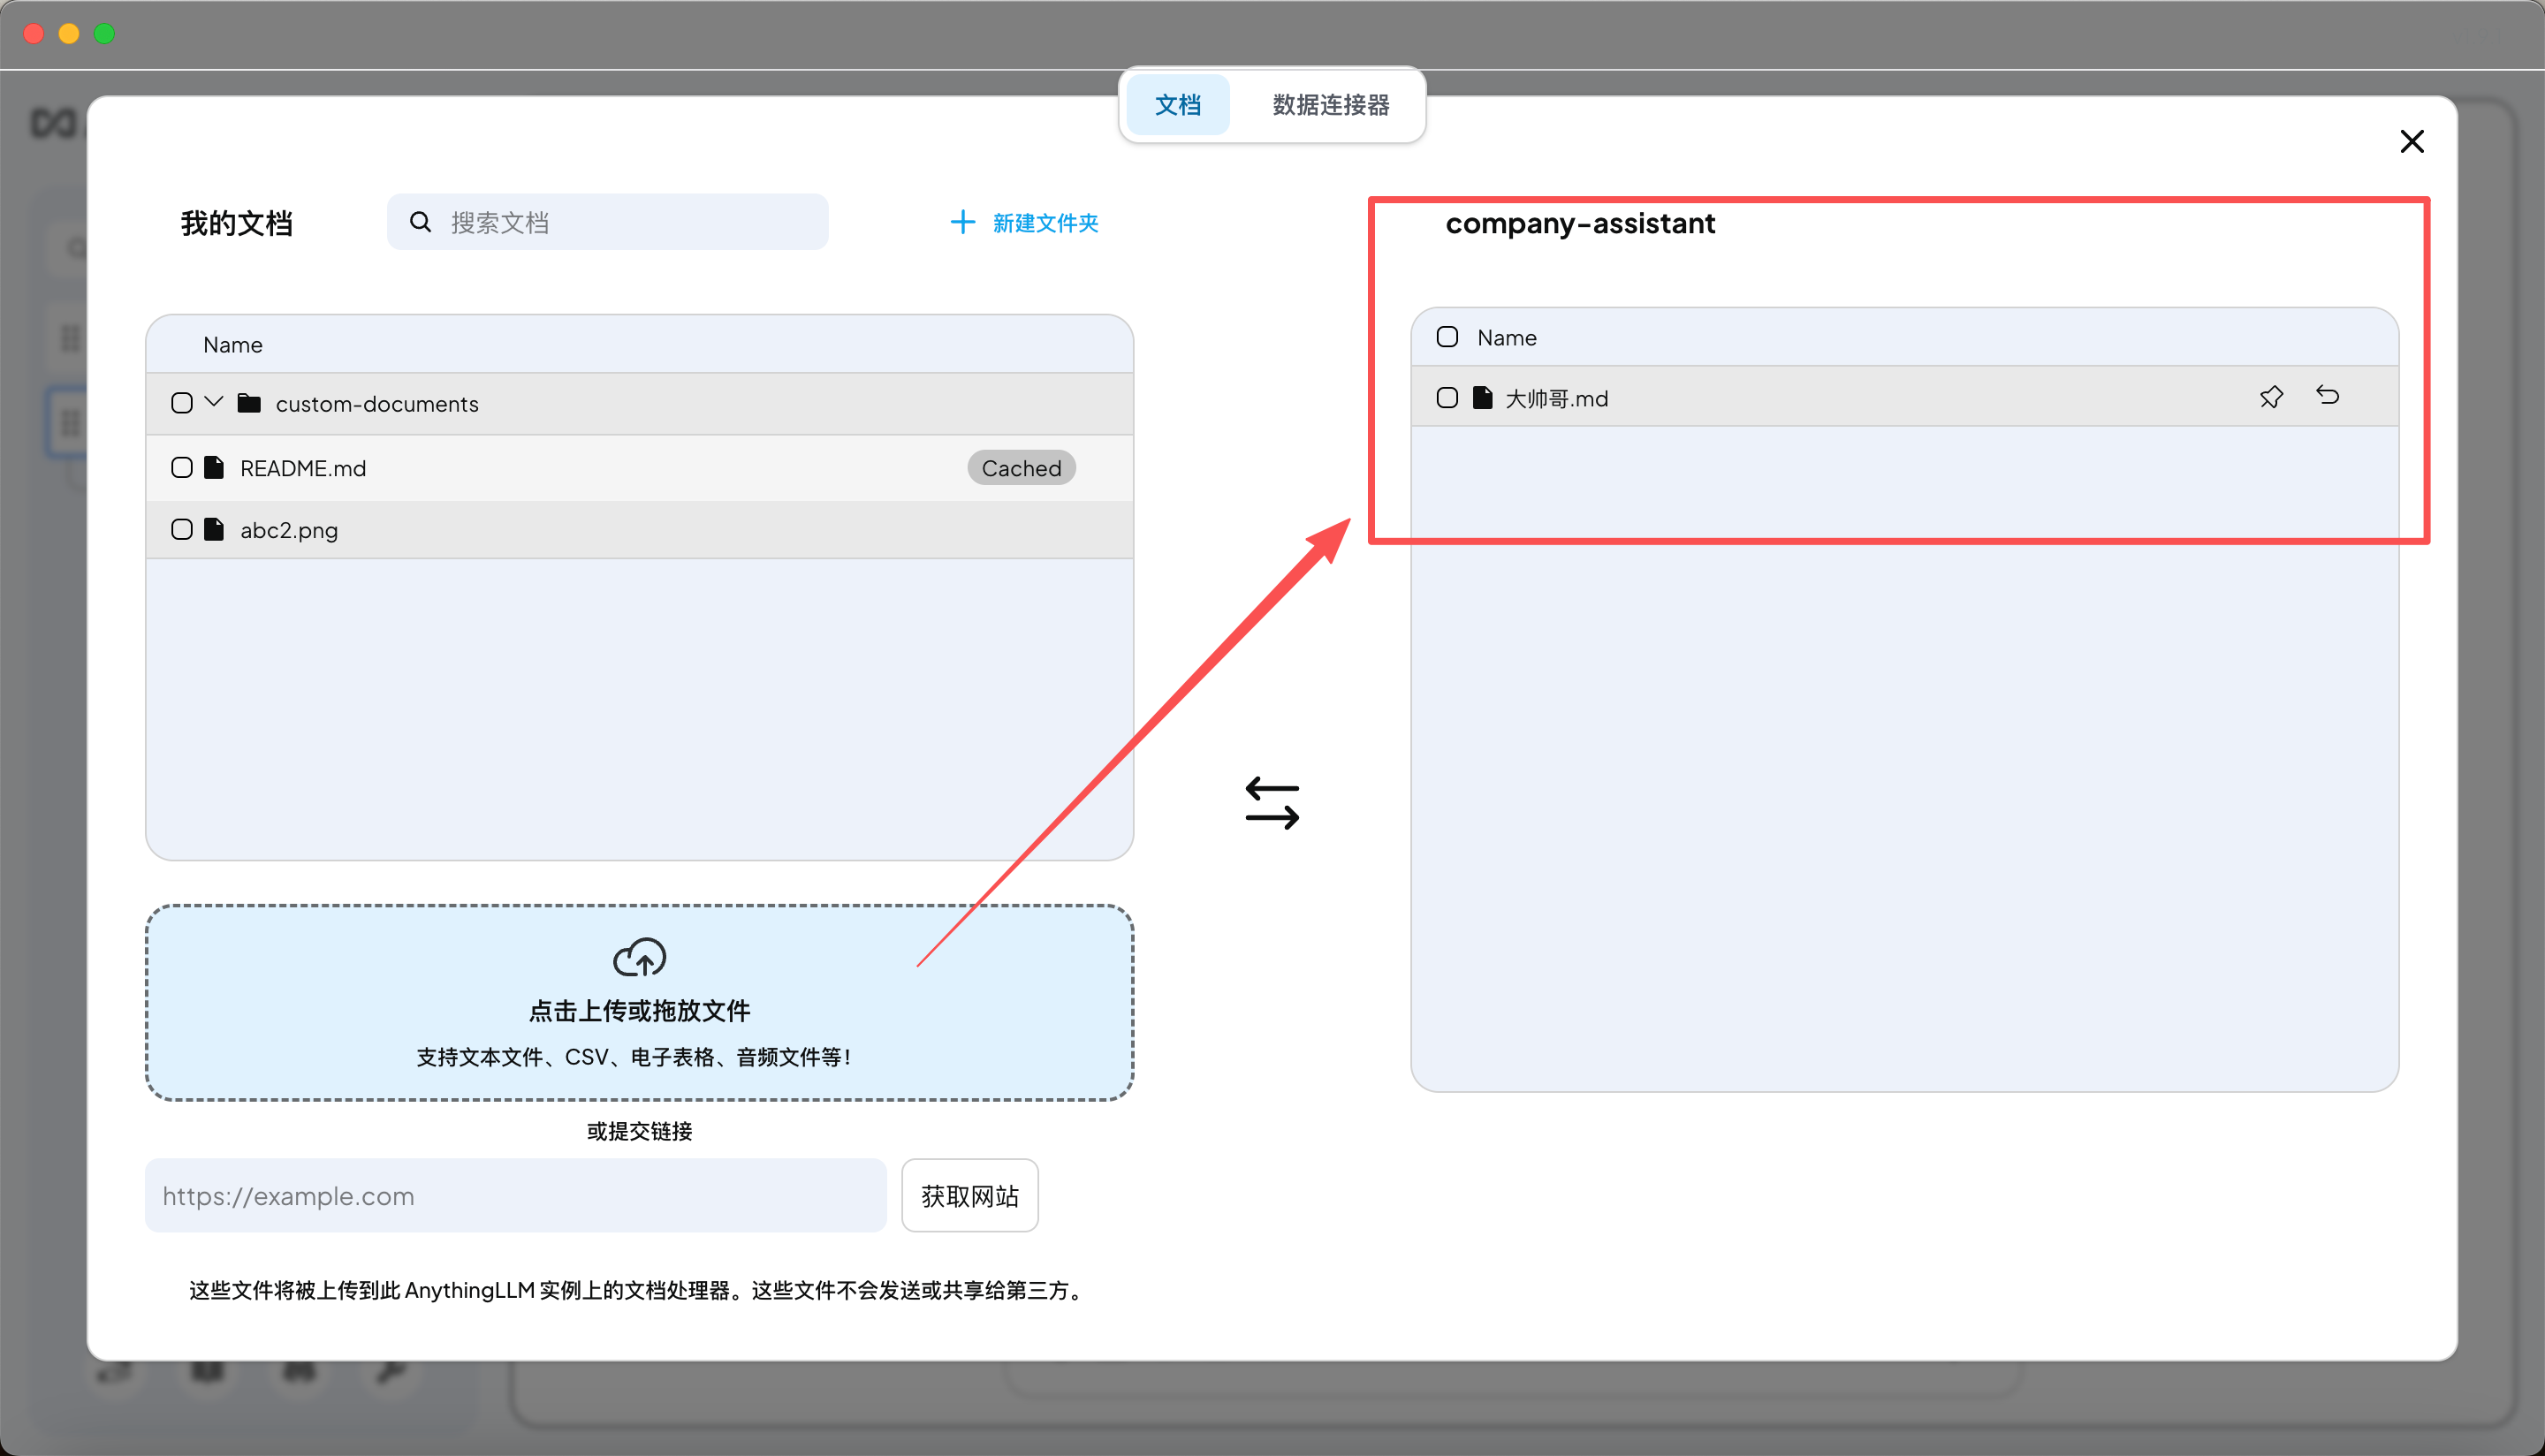Check the README.md checkbox

tap(182, 468)
